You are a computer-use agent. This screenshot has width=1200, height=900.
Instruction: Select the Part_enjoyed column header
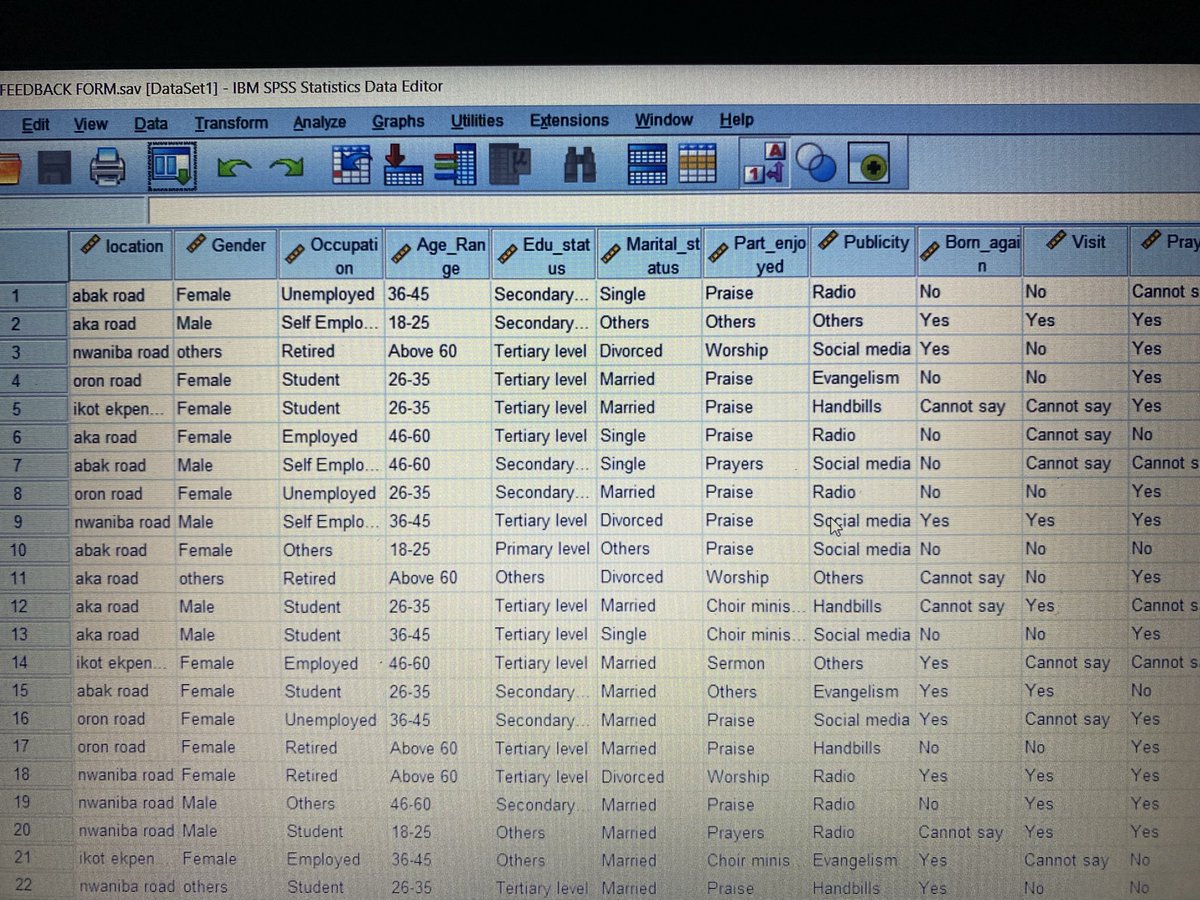[757, 254]
